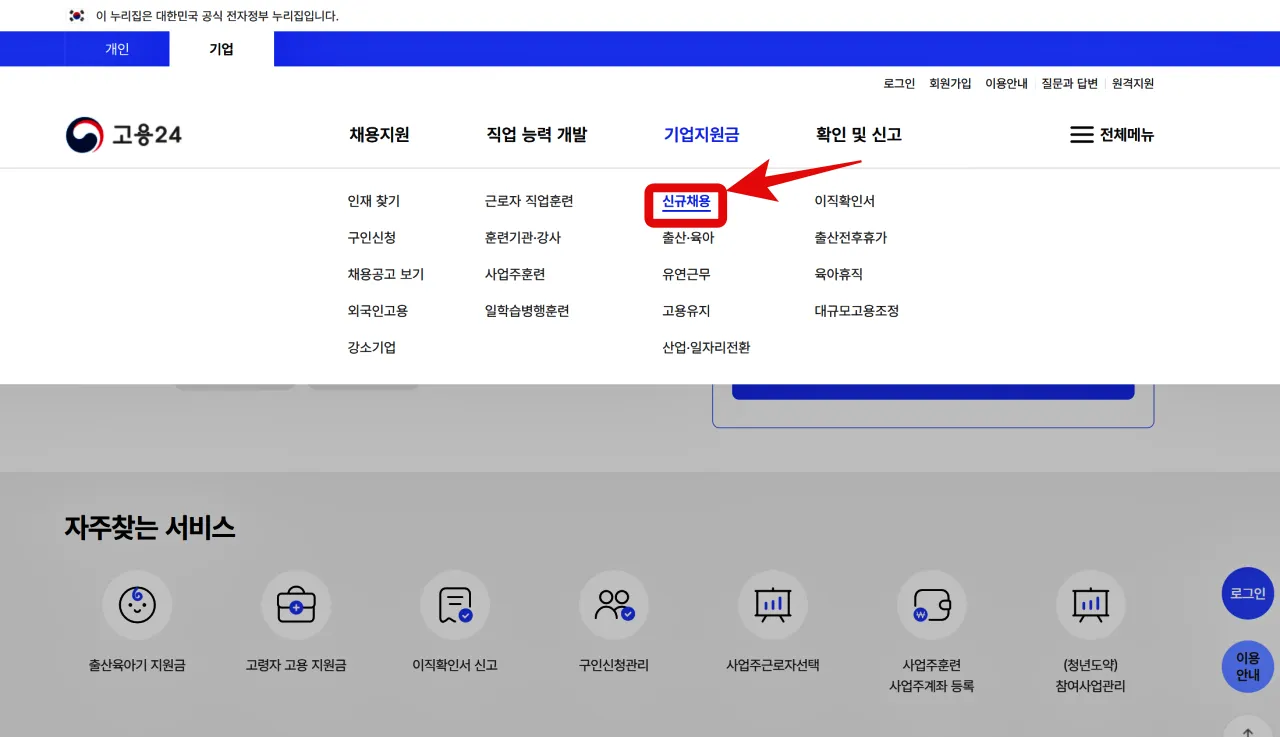
Task: Open the 채용지원 menu
Action: click(x=380, y=134)
